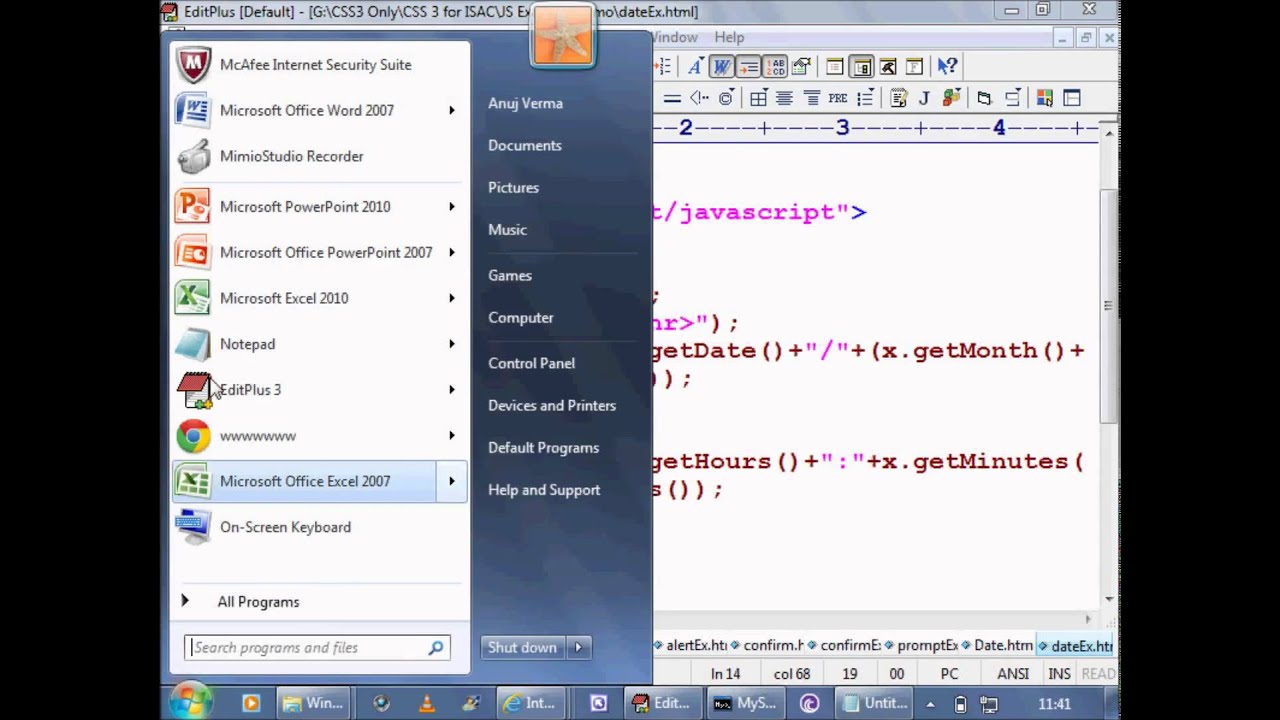The width and height of the screenshot is (1280, 720).
Task: Switch to the promptEx document tab
Action: pos(922,646)
